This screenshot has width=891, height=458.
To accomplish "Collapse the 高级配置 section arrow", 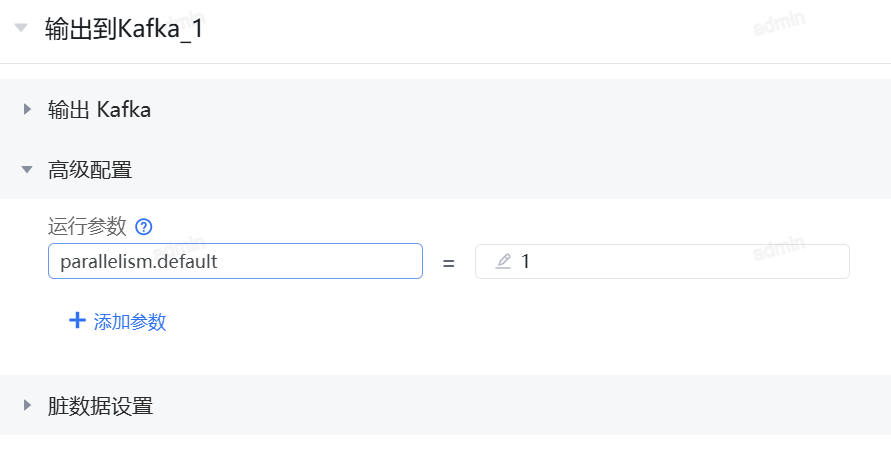I will (27, 170).
